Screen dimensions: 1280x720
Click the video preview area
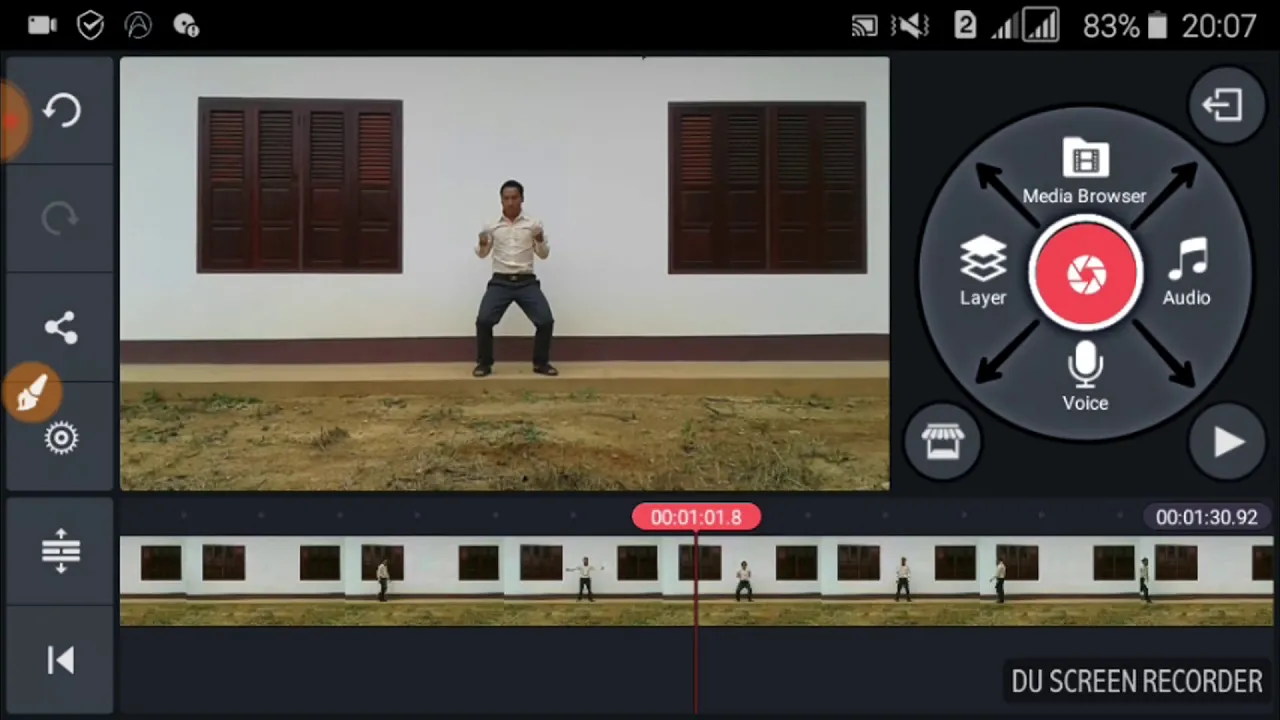point(505,274)
